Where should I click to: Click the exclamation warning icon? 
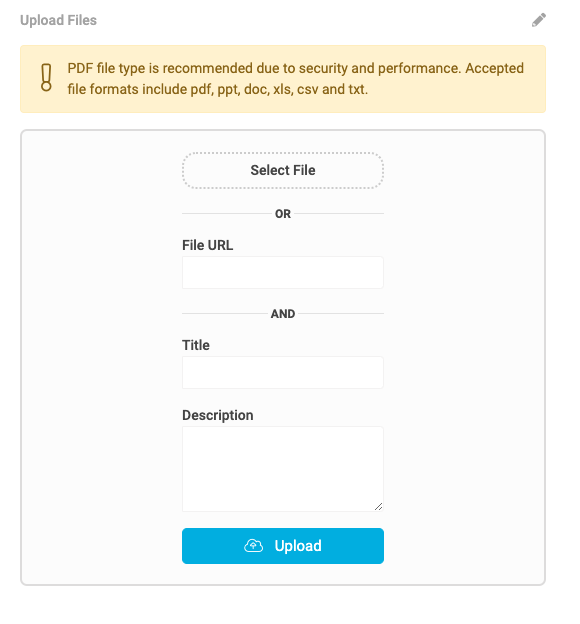coord(46,78)
